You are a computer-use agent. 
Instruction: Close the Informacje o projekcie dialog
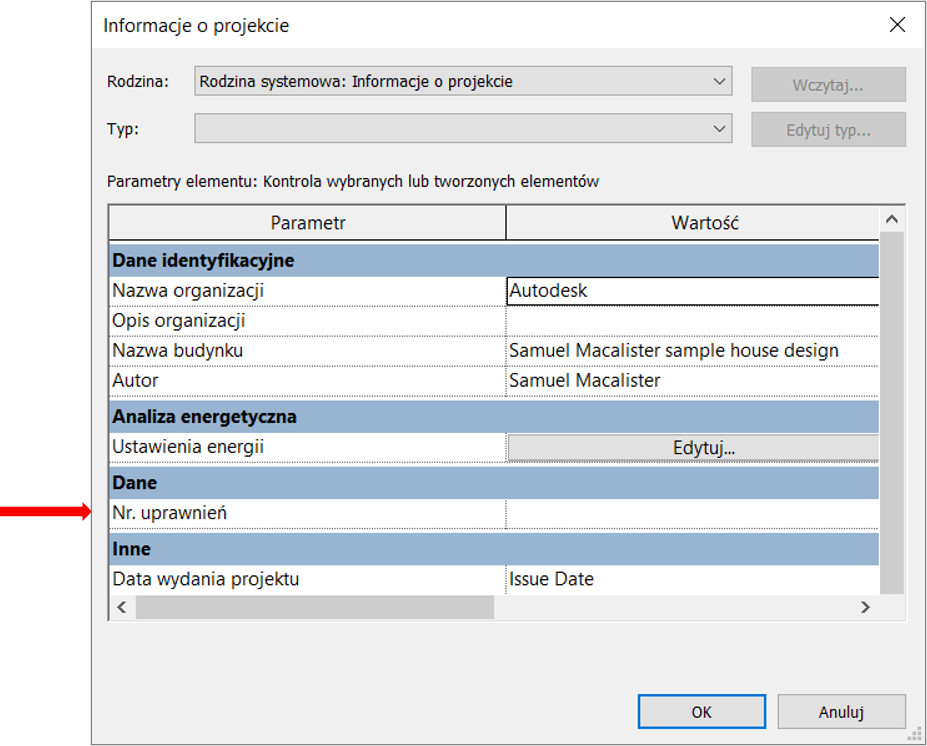(x=897, y=25)
